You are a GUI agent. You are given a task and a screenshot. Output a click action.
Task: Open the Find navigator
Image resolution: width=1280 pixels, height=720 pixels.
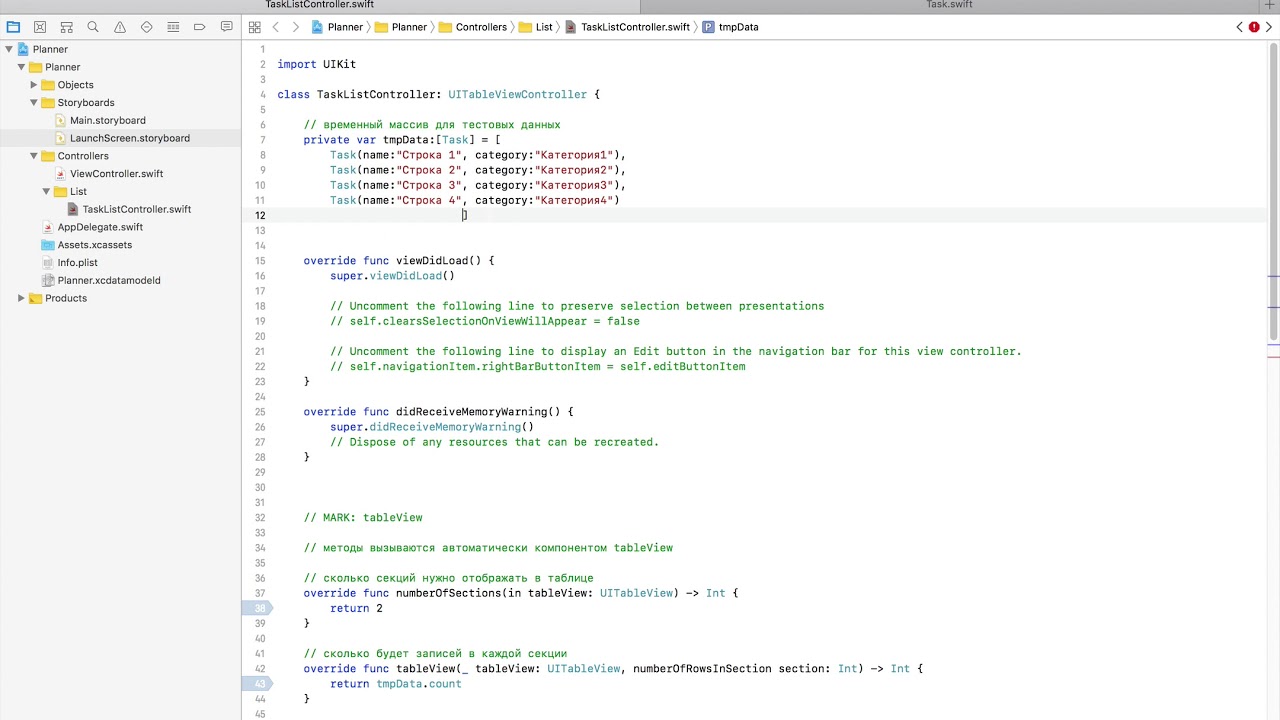point(93,27)
